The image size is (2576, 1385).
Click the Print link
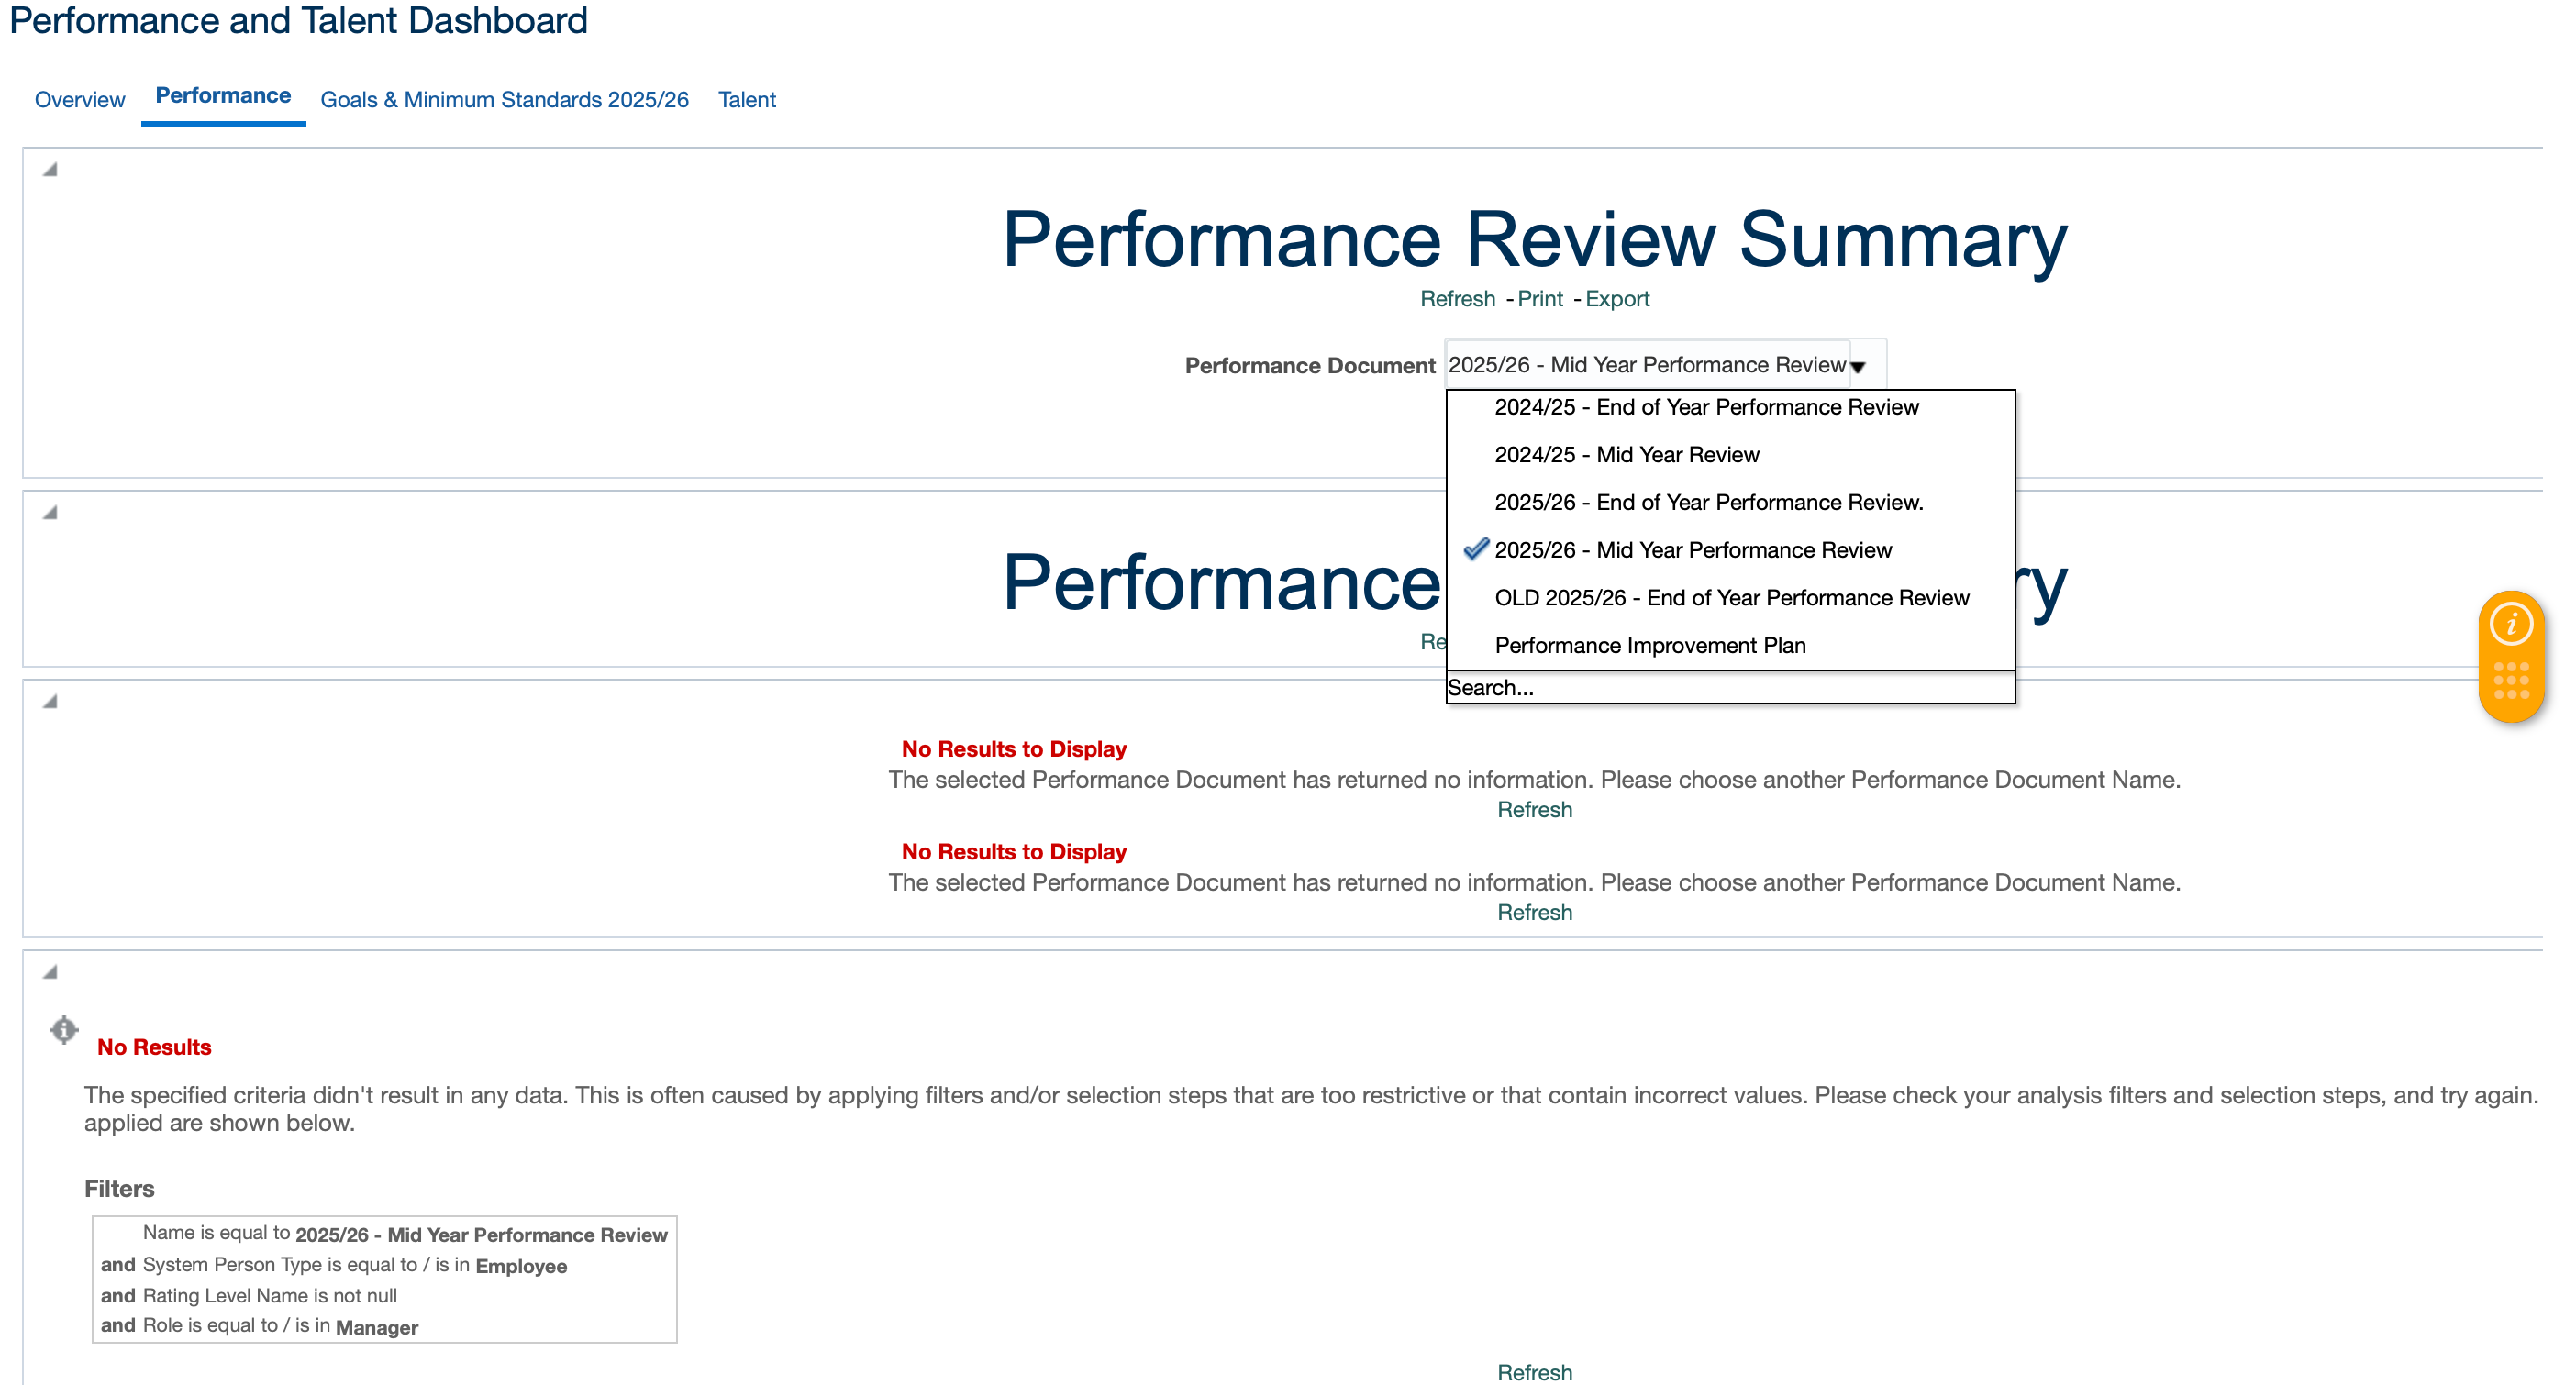point(1540,299)
